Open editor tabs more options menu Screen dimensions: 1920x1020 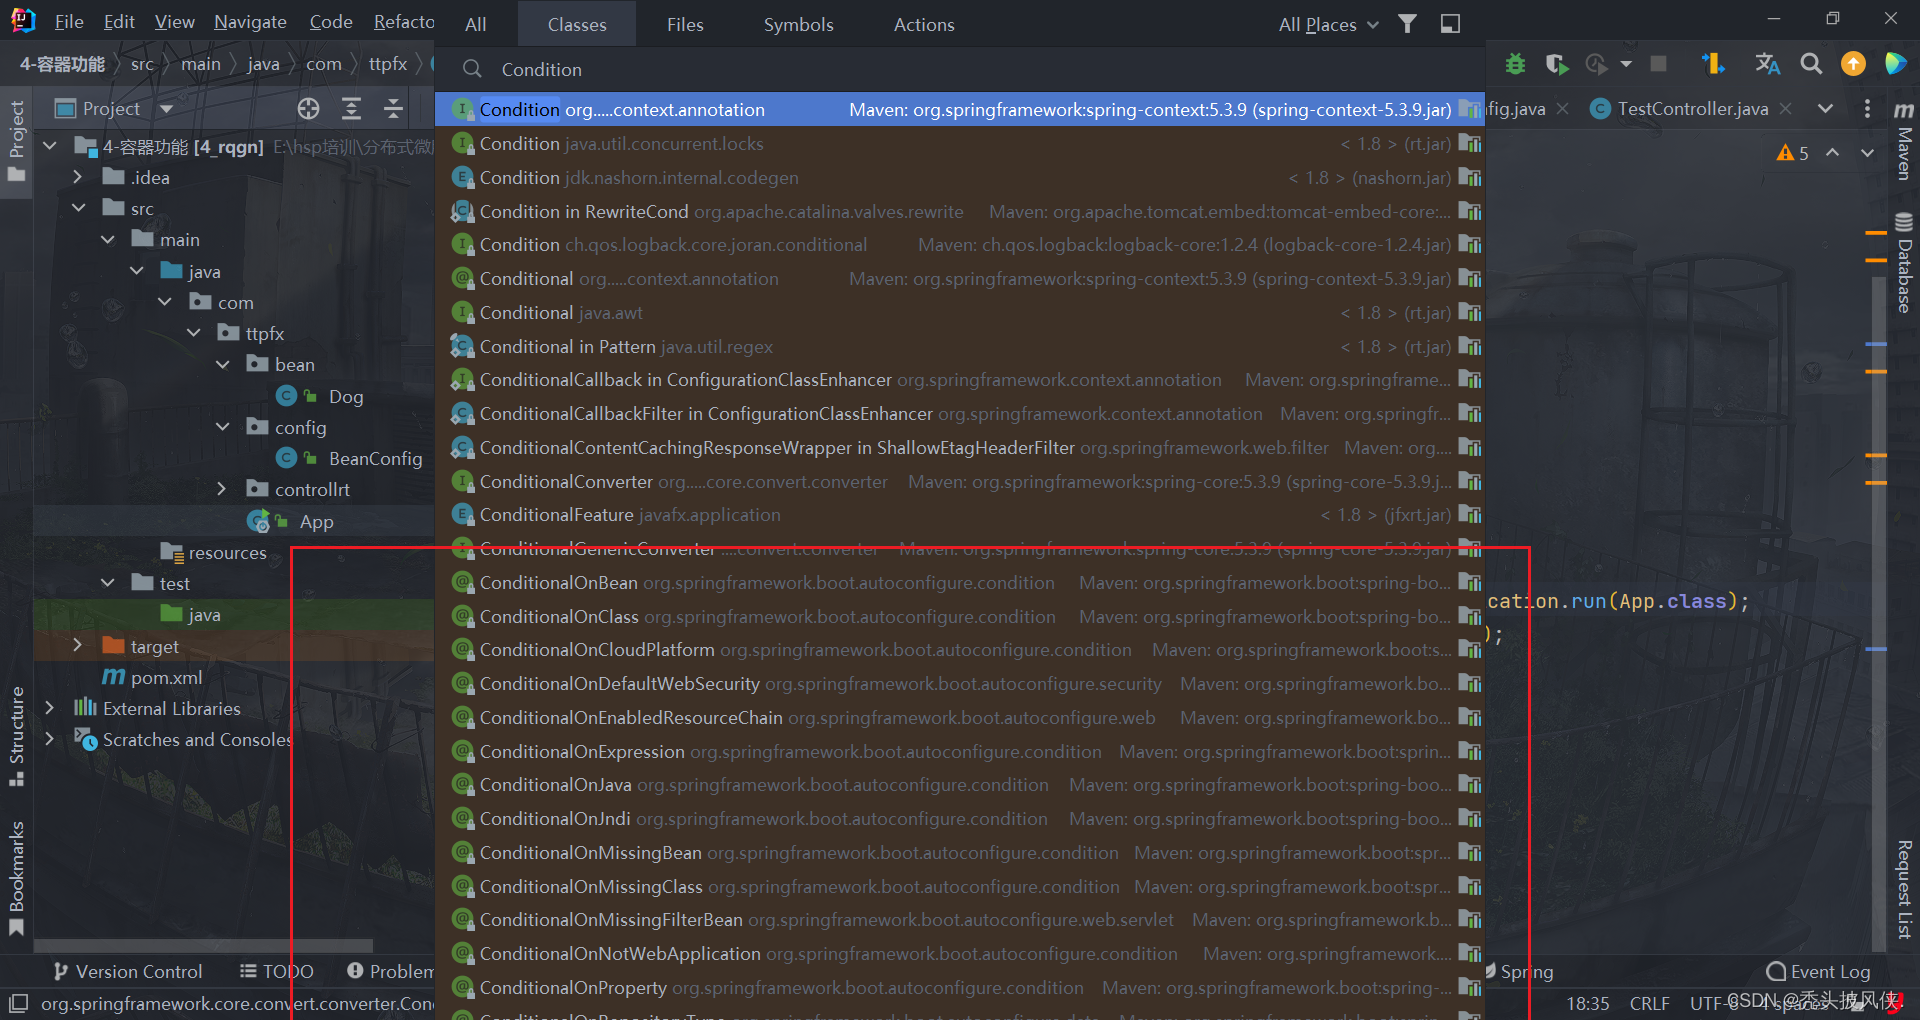[x=1867, y=108]
